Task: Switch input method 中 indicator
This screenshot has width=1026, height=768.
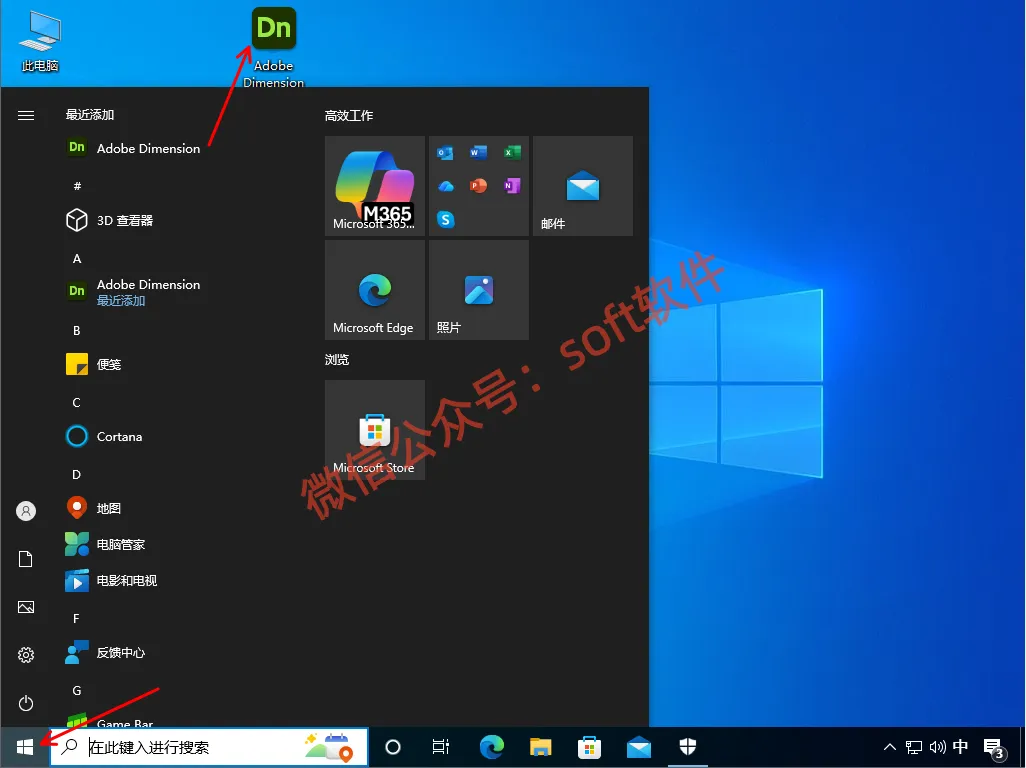Action: (961, 747)
